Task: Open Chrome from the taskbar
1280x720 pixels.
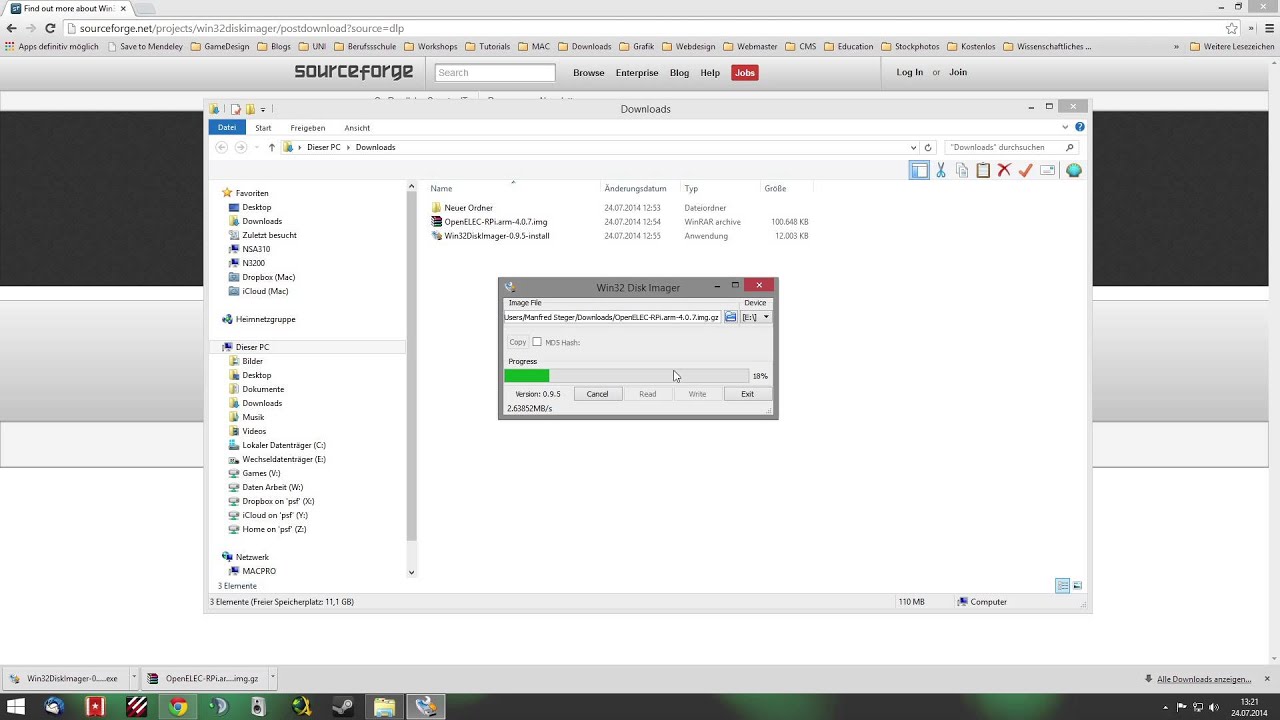Action: (178, 707)
